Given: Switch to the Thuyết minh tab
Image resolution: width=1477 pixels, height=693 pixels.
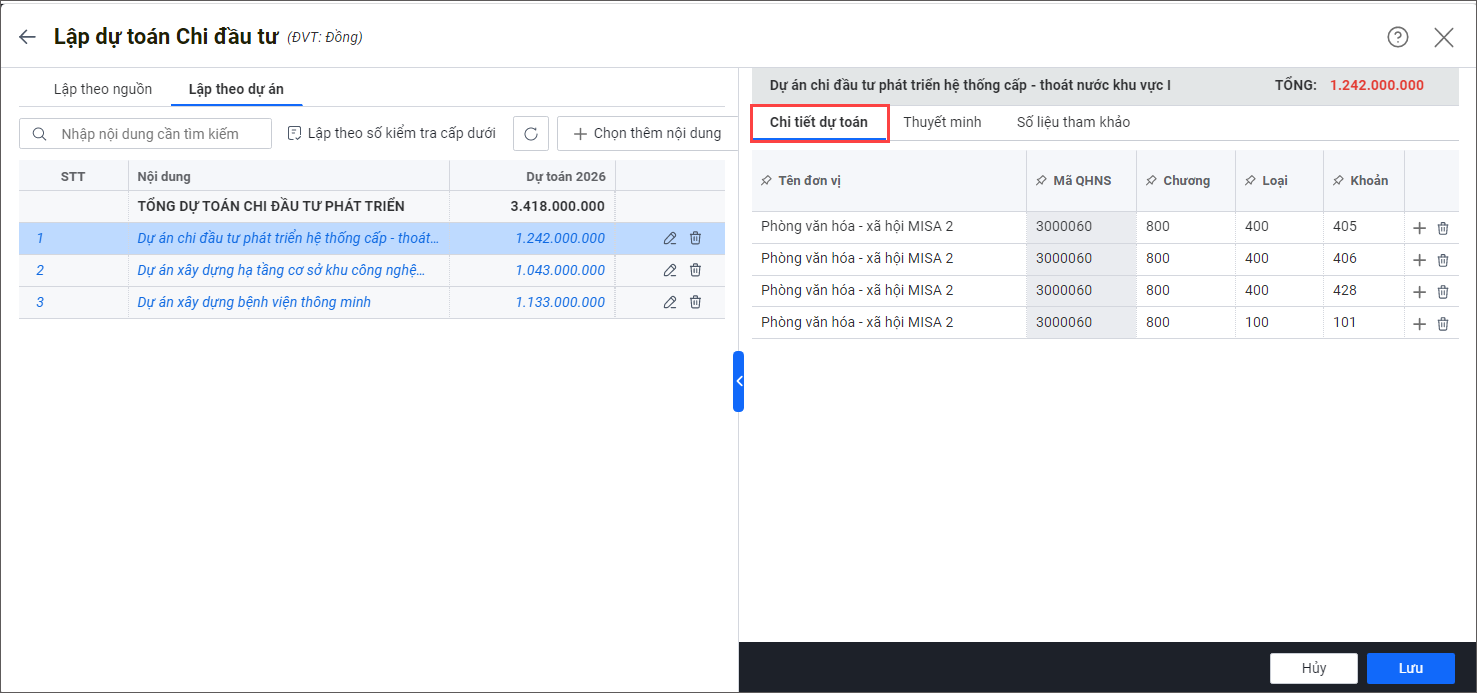Looking at the screenshot, I should click(x=942, y=122).
